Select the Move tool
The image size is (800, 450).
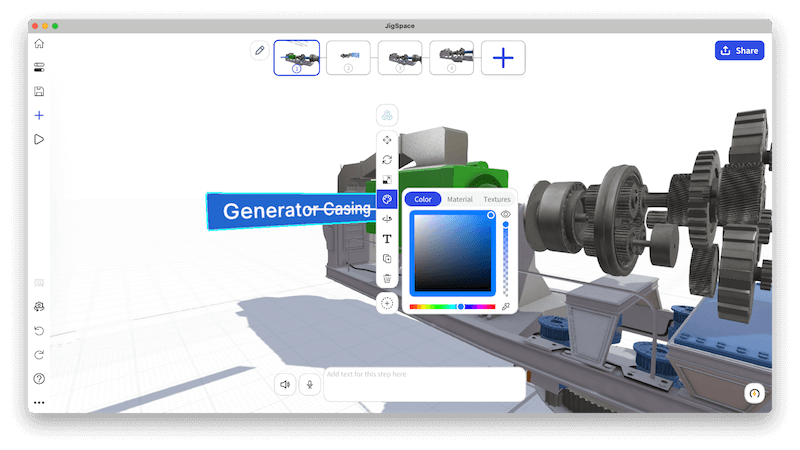(x=387, y=140)
